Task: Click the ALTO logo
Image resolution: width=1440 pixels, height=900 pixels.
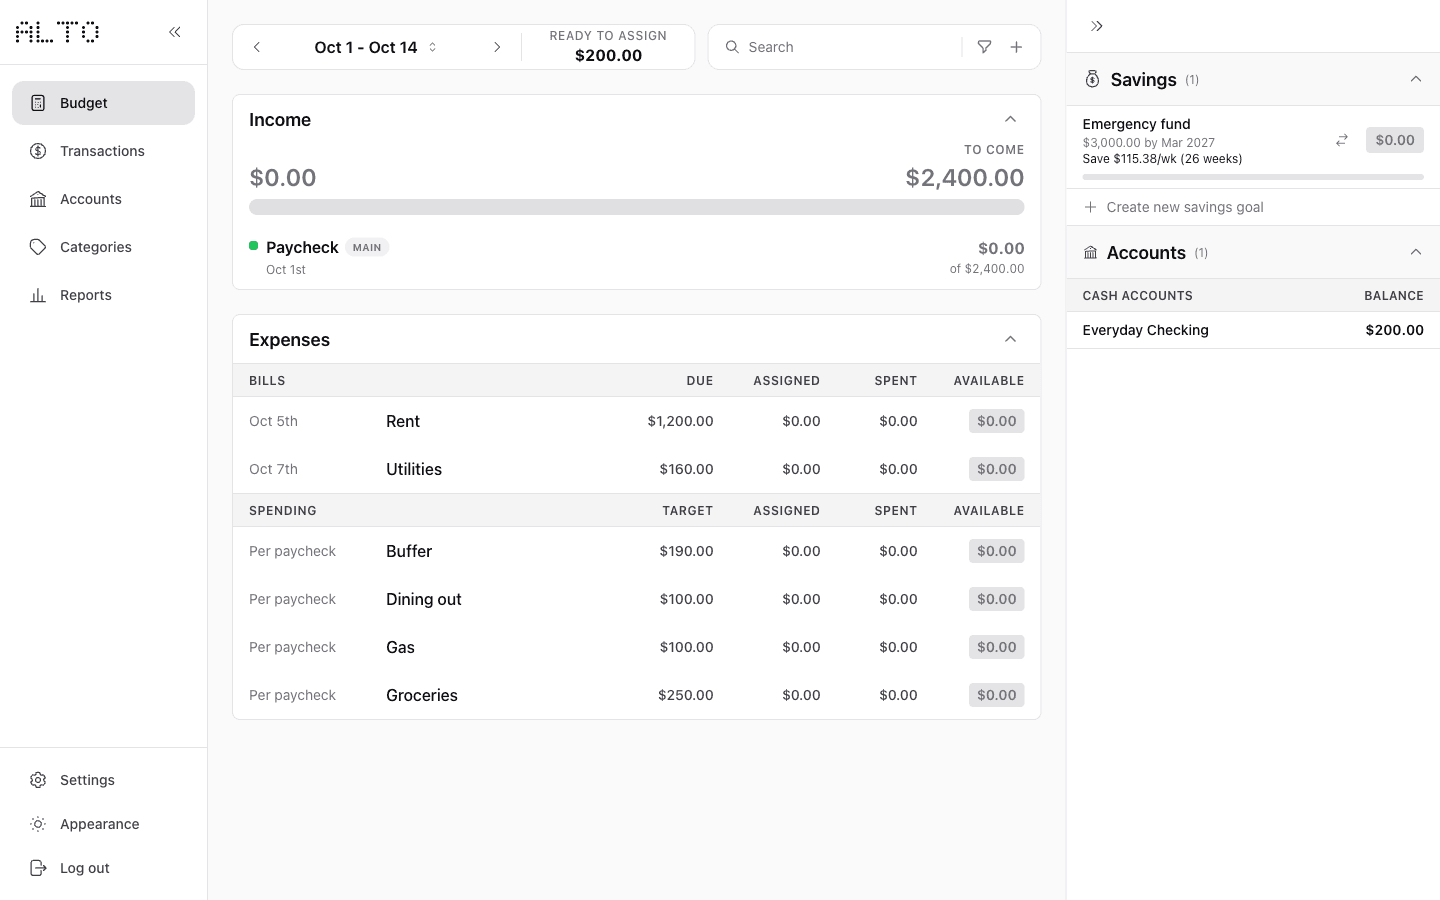Action: tap(57, 32)
